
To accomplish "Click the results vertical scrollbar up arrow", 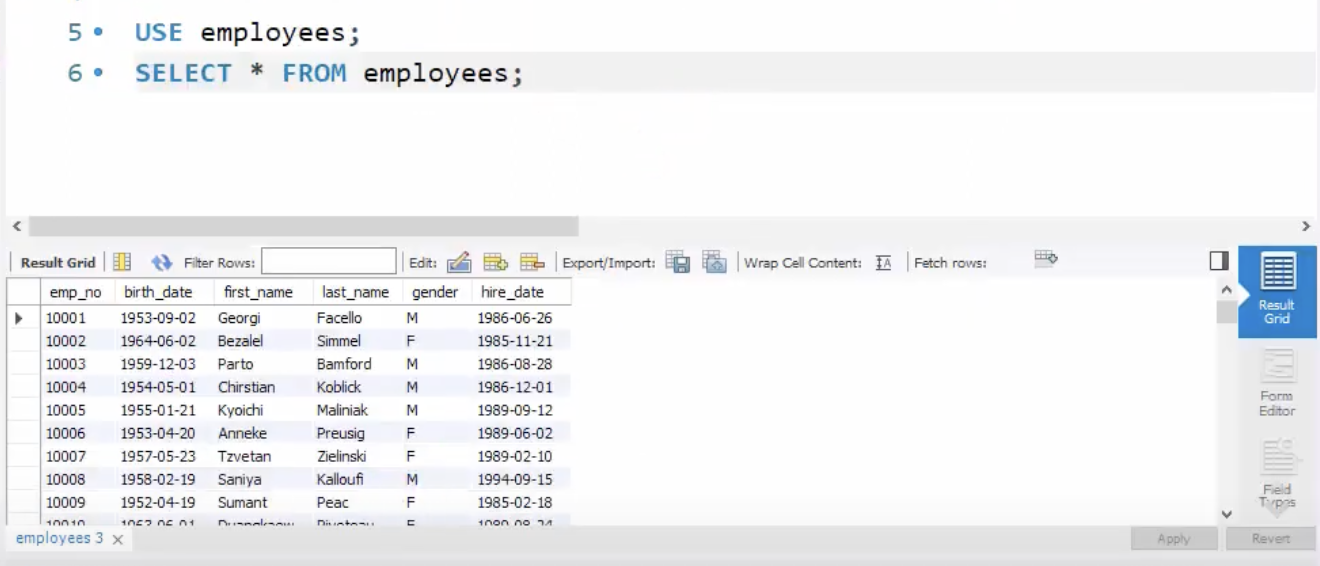I will (1227, 289).
